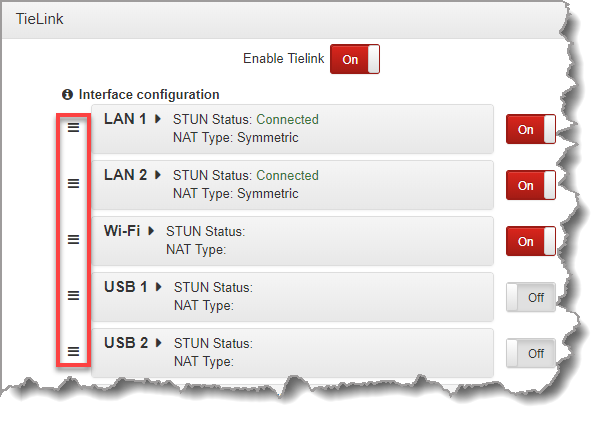
Task: Click the USB 1 drag handle icon
Action: coord(73,295)
